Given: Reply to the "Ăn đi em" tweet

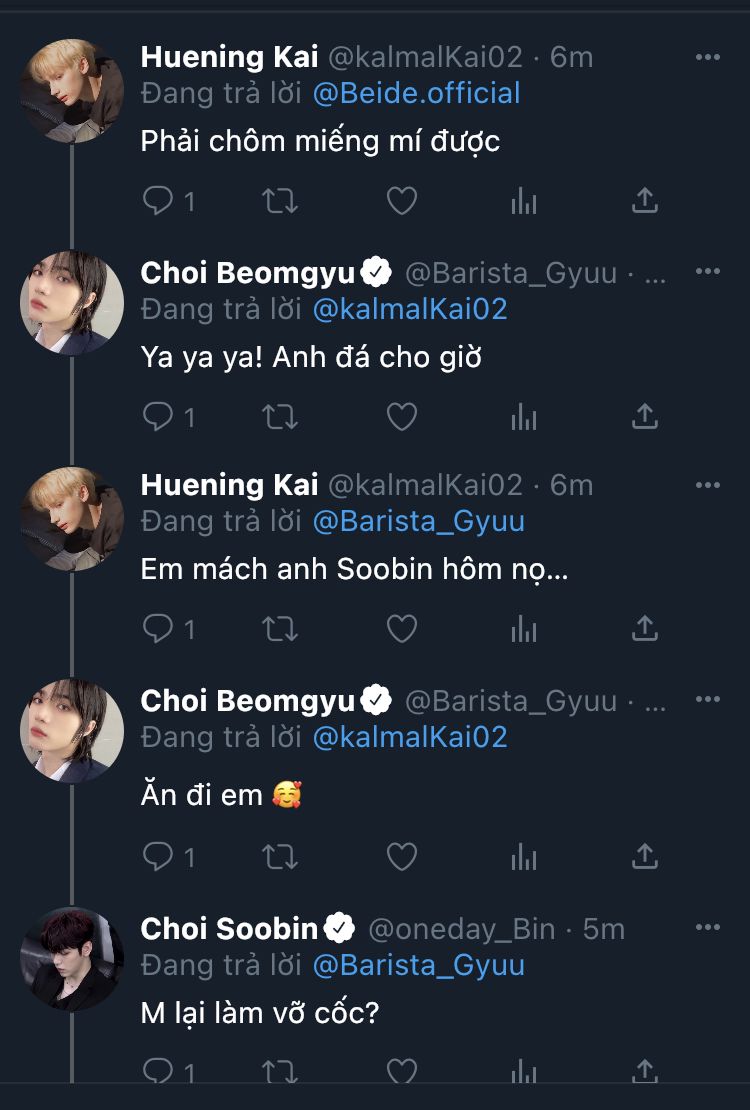Looking at the screenshot, I should pyautogui.click(x=159, y=856).
